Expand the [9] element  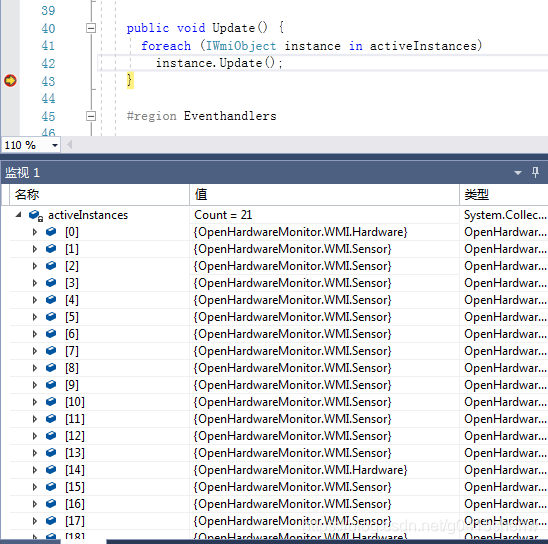click(35, 385)
